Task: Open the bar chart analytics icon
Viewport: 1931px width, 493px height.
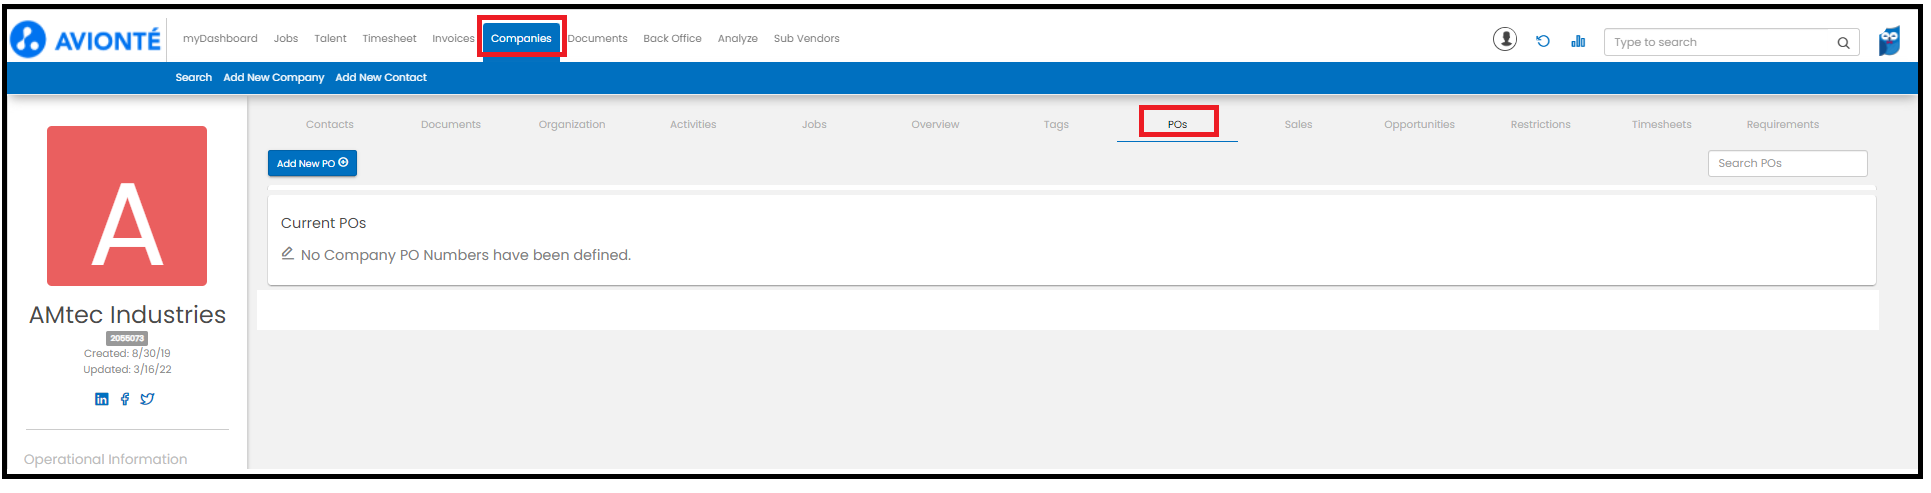Action: tap(1578, 41)
